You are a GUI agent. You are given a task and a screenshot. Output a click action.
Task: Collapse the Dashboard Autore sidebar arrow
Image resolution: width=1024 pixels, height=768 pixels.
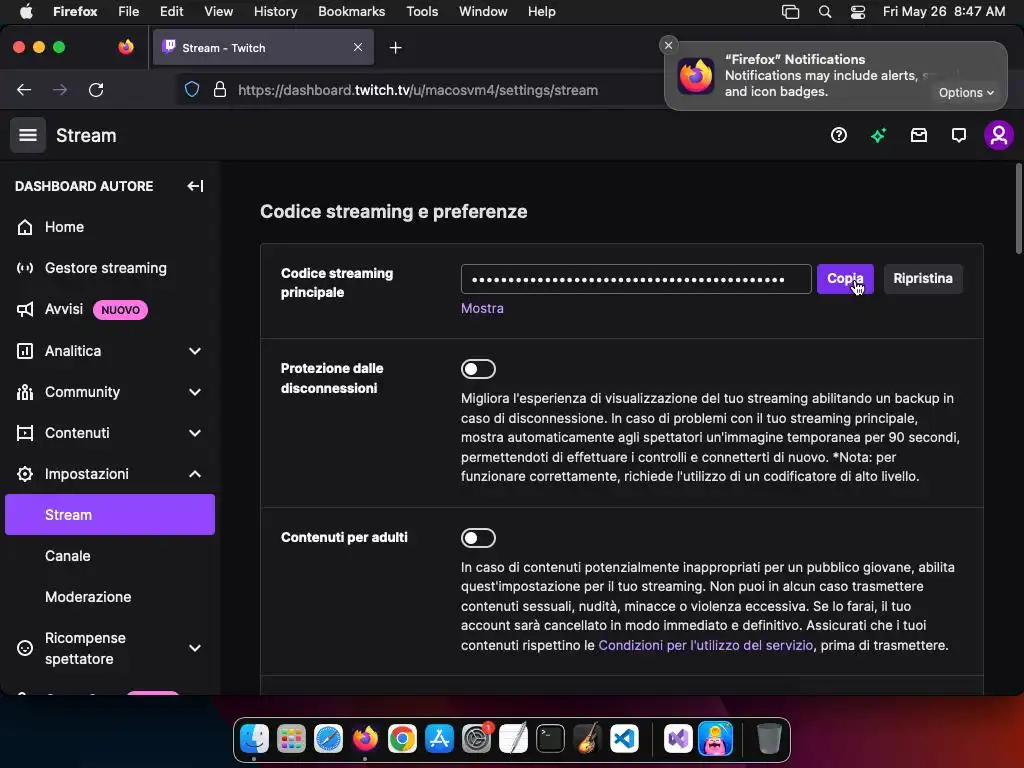[195, 186]
